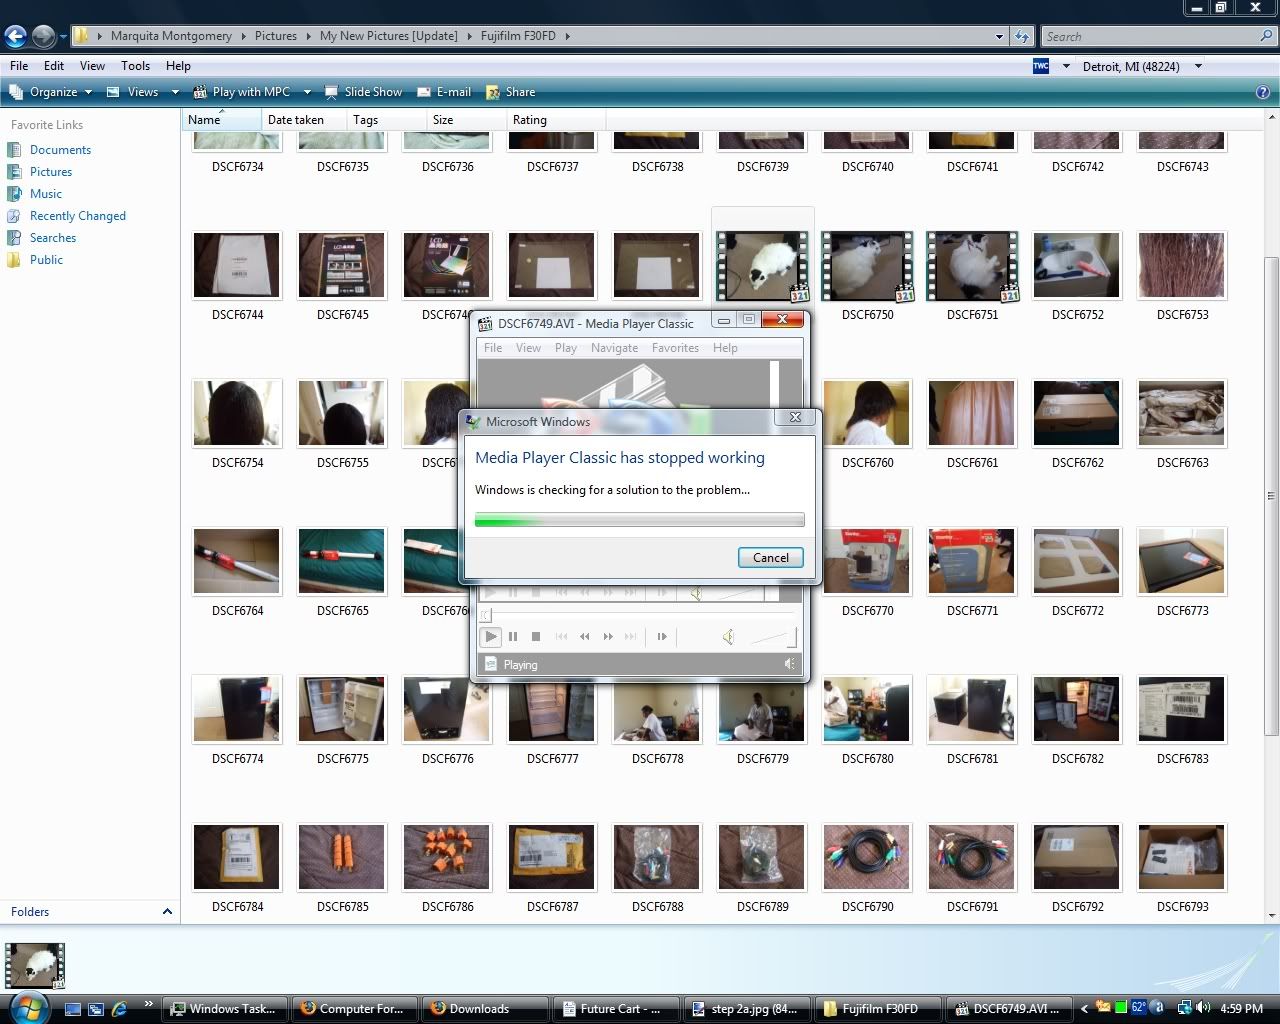Click Play in Media Player Classic controls
1280x1024 pixels.
(490, 636)
